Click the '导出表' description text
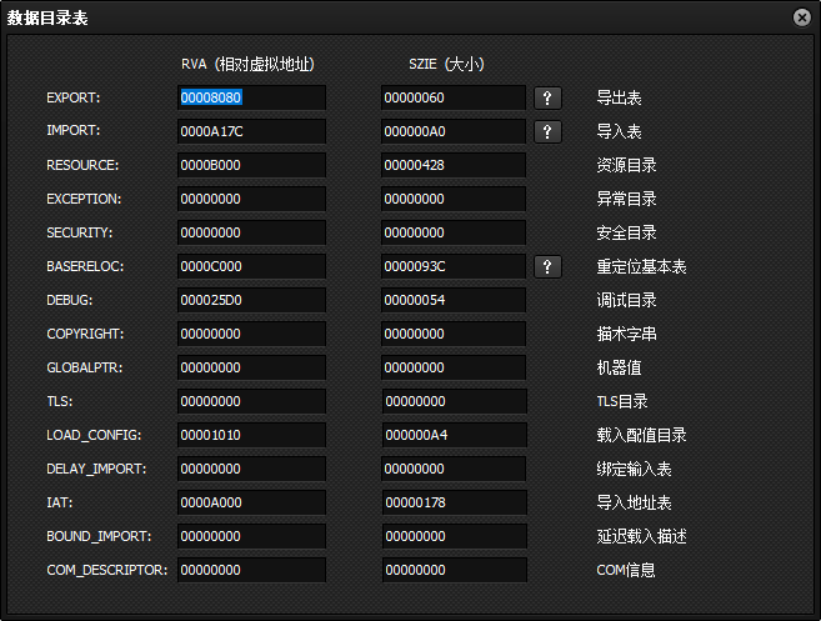 pyautogui.click(x=619, y=98)
